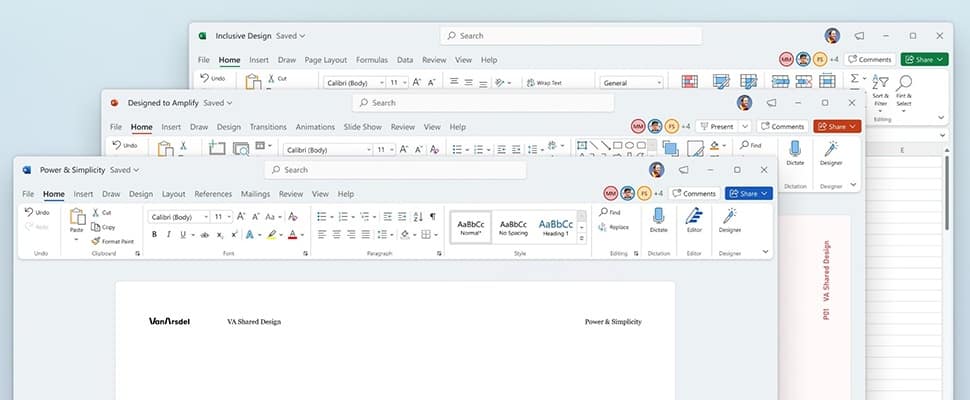Click the Cut scissors in Word ribbon
The image size is (970, 400).
click(x=97, y=213)
